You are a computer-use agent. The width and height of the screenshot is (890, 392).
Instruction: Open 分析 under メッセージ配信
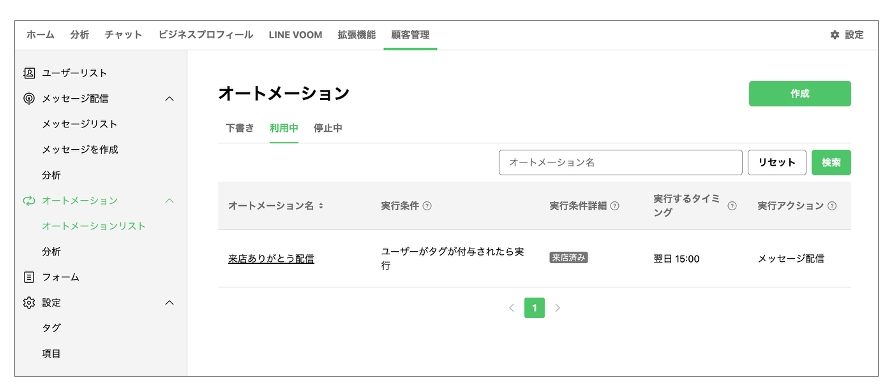[x=51, y=175]
